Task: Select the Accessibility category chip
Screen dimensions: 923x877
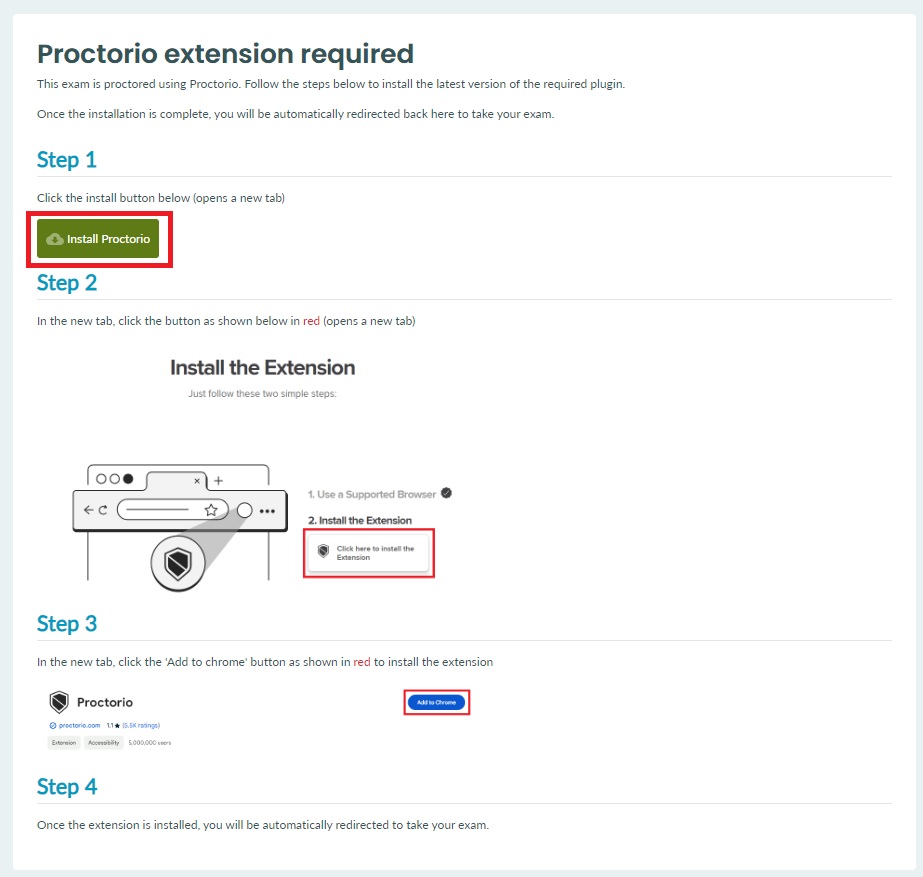Action: point(102,740)
